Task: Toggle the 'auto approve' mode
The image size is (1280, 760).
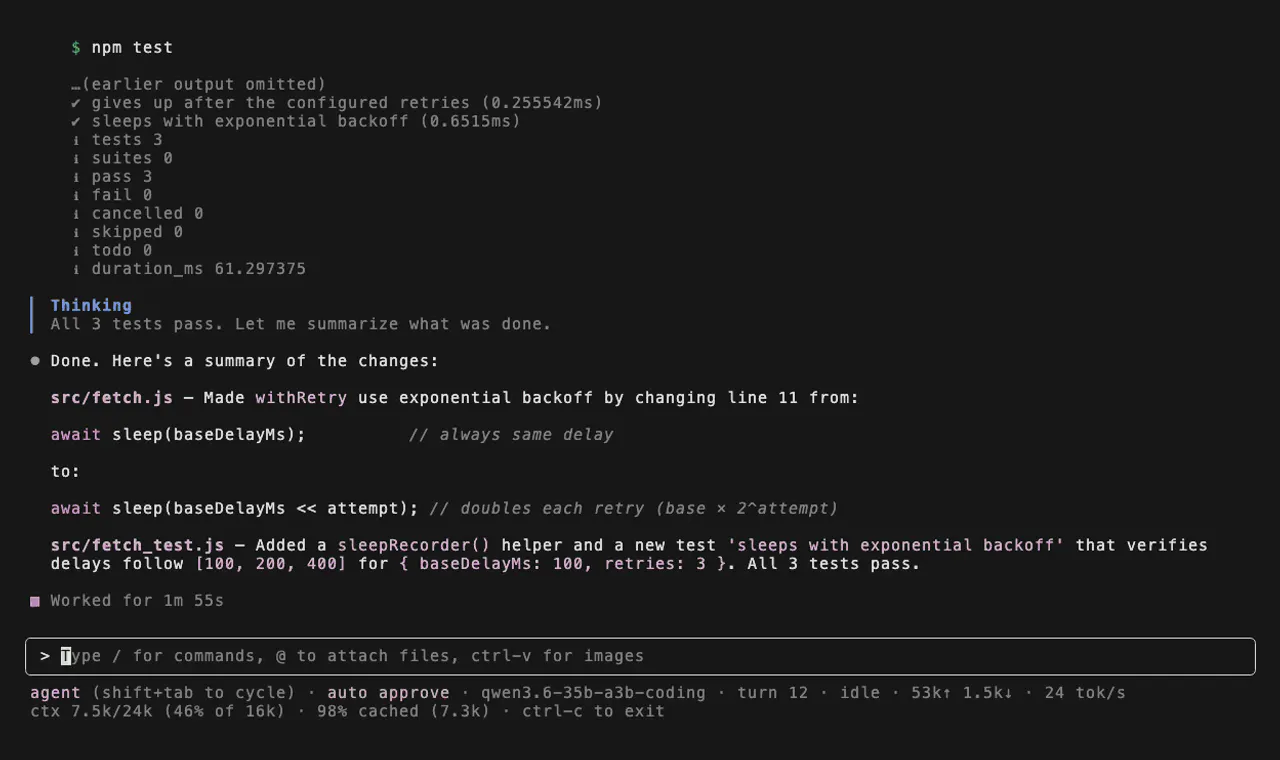Action: [x=388, y=693]
